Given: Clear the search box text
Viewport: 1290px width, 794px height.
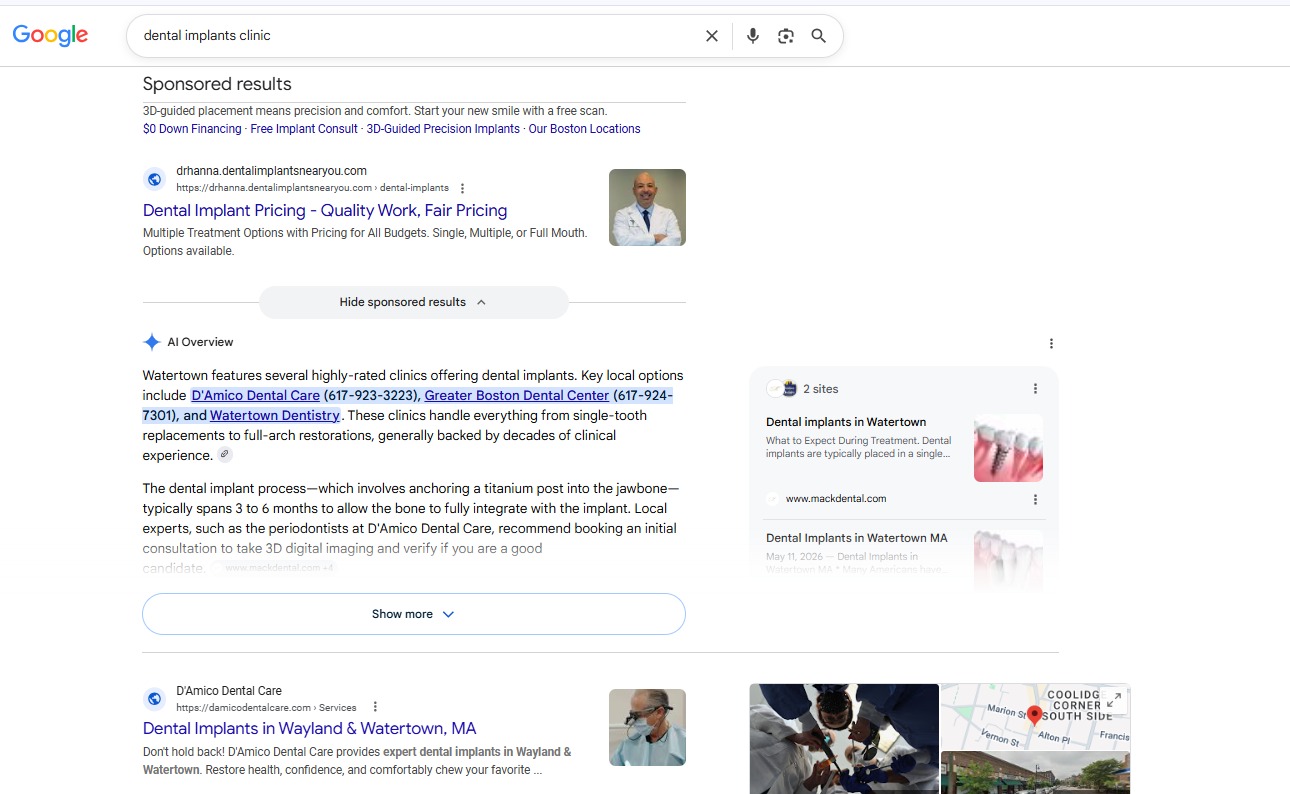Looking at the screenshot, I should click(x=712, y=36).
